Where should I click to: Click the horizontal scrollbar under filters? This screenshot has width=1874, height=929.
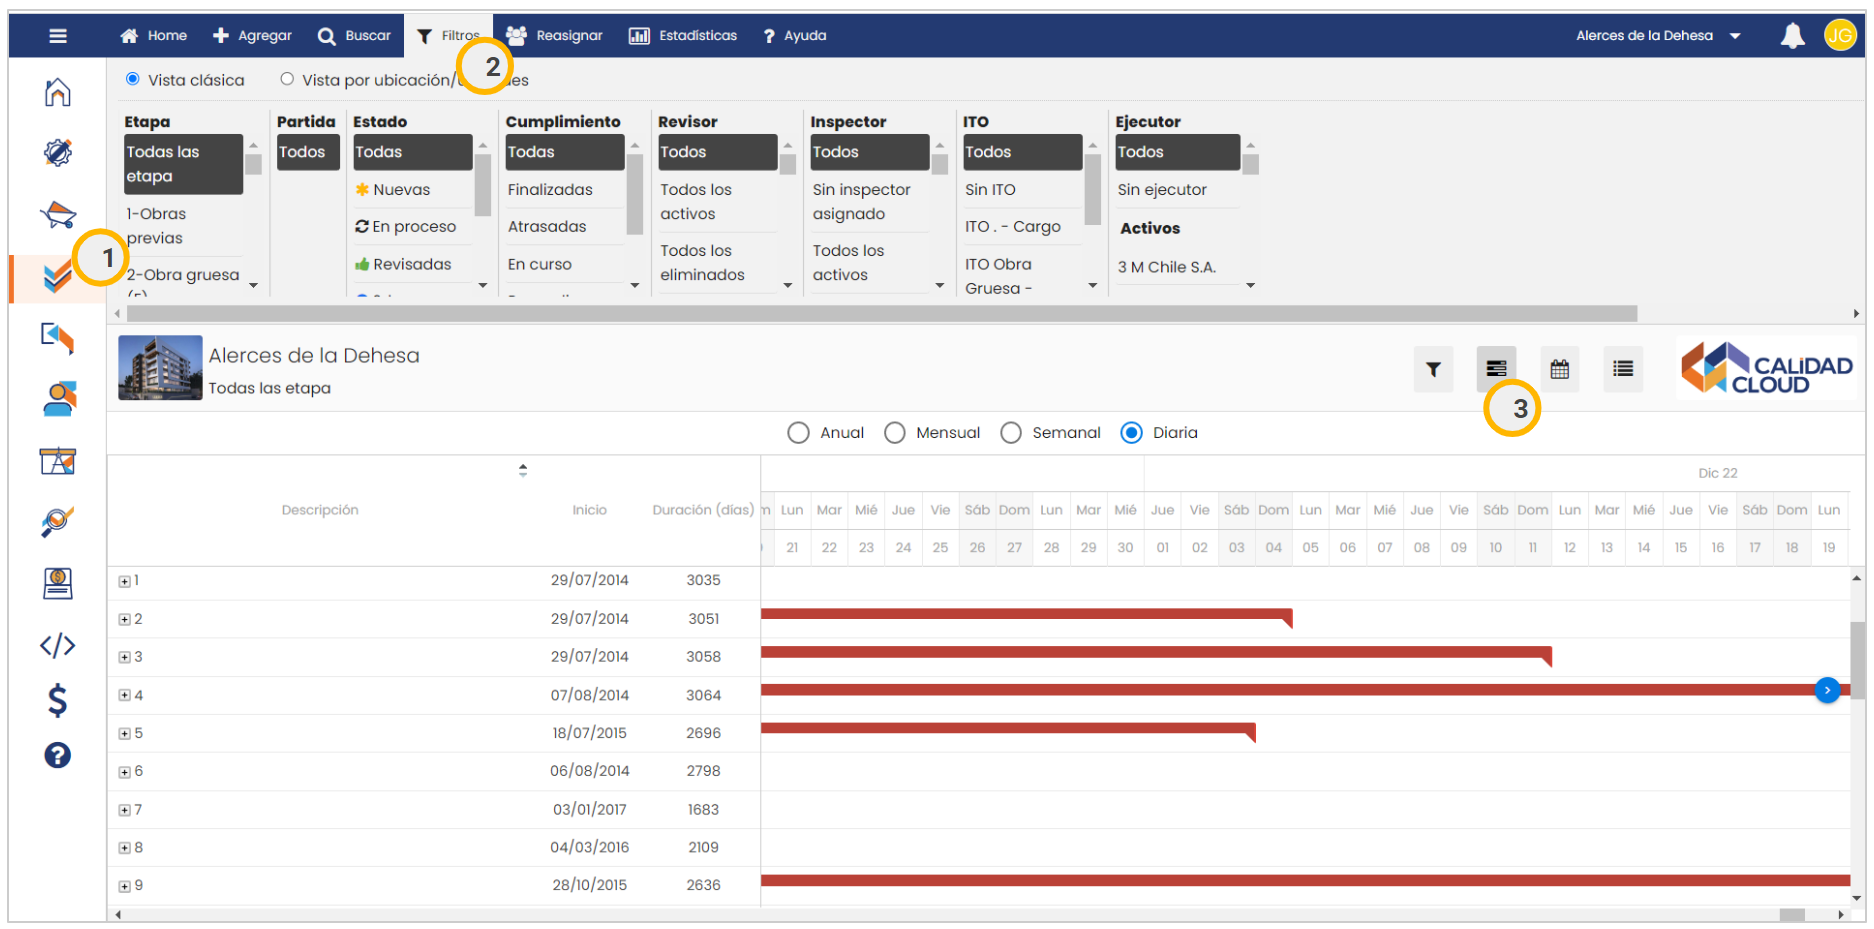coord(880,314)
